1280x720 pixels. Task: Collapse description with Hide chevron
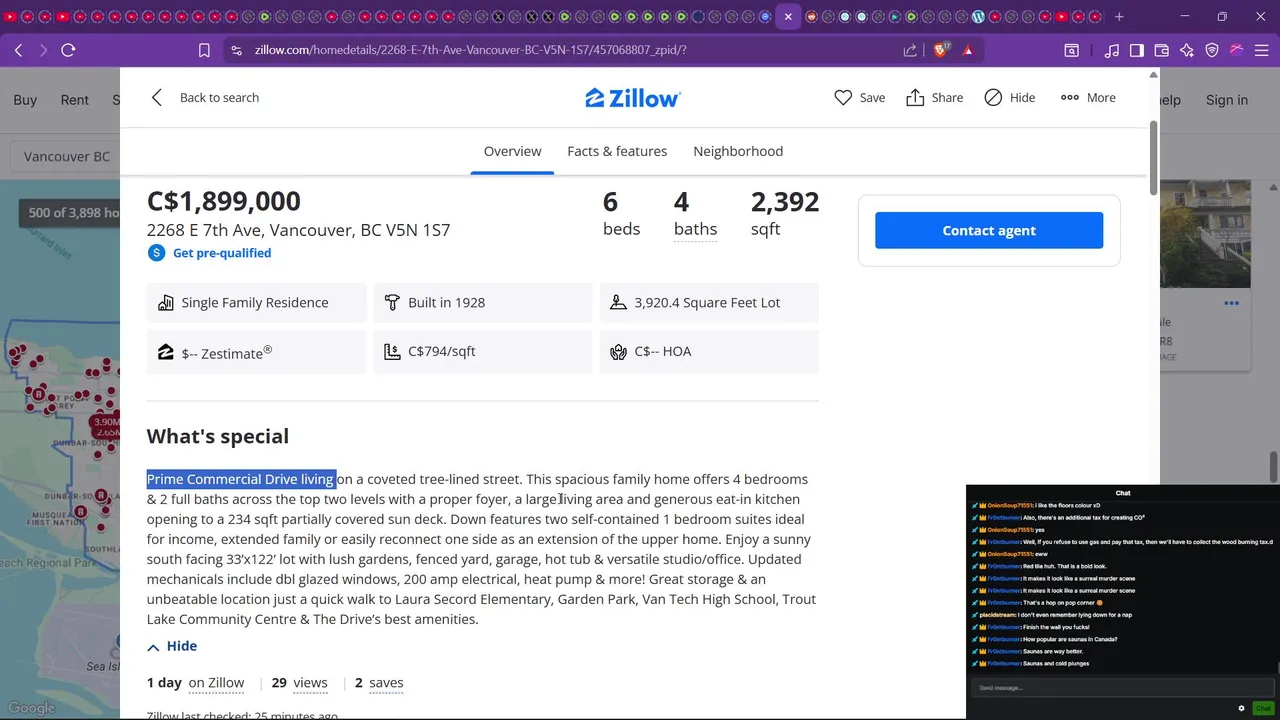coord(172,646)
